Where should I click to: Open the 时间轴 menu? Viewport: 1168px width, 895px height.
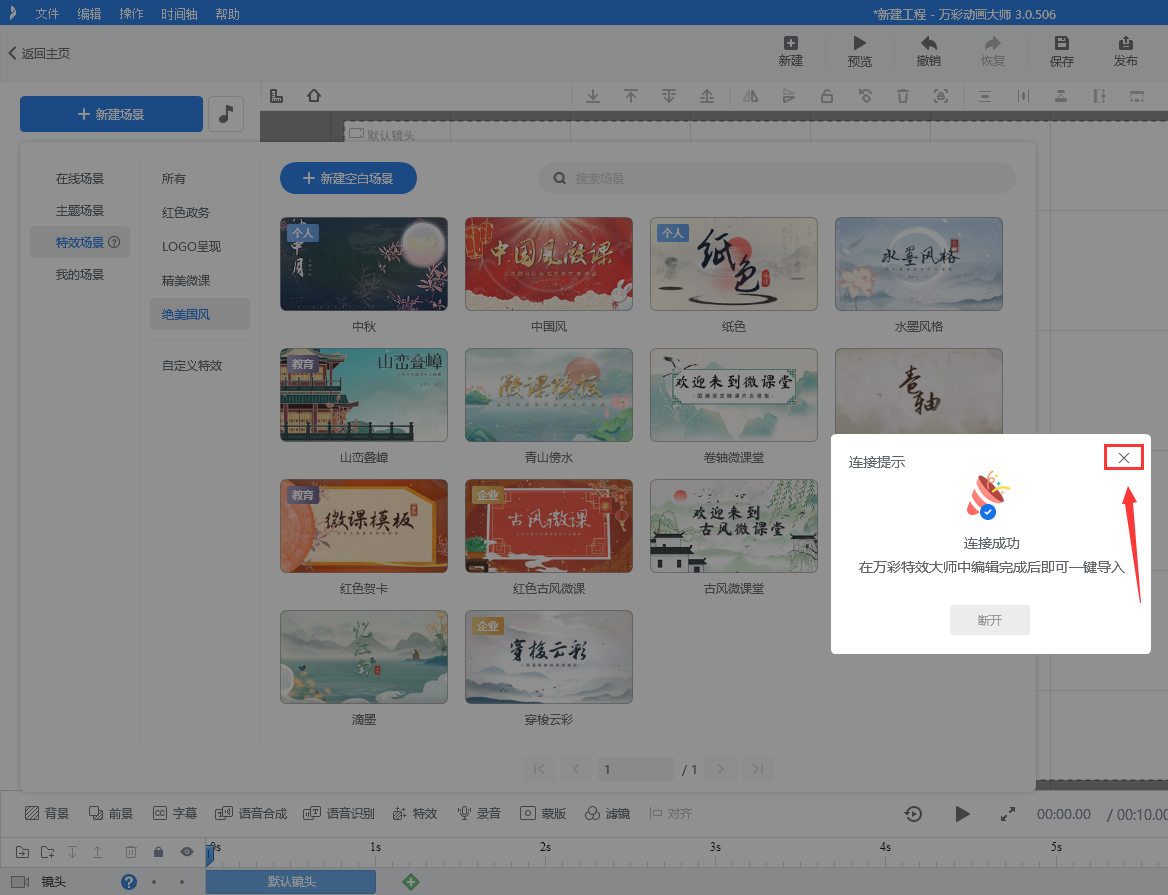pos(179,14)
